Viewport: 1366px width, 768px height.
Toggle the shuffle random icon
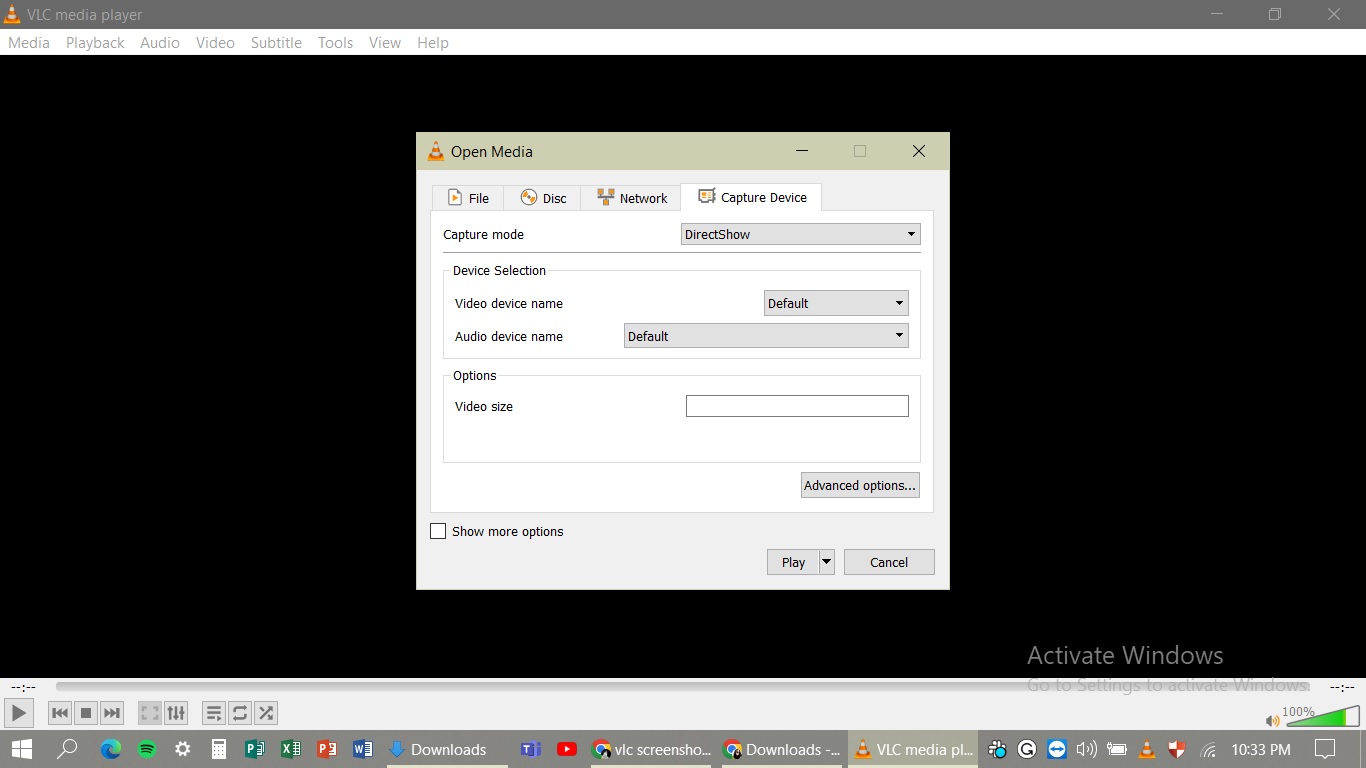(x=266, y=713)
